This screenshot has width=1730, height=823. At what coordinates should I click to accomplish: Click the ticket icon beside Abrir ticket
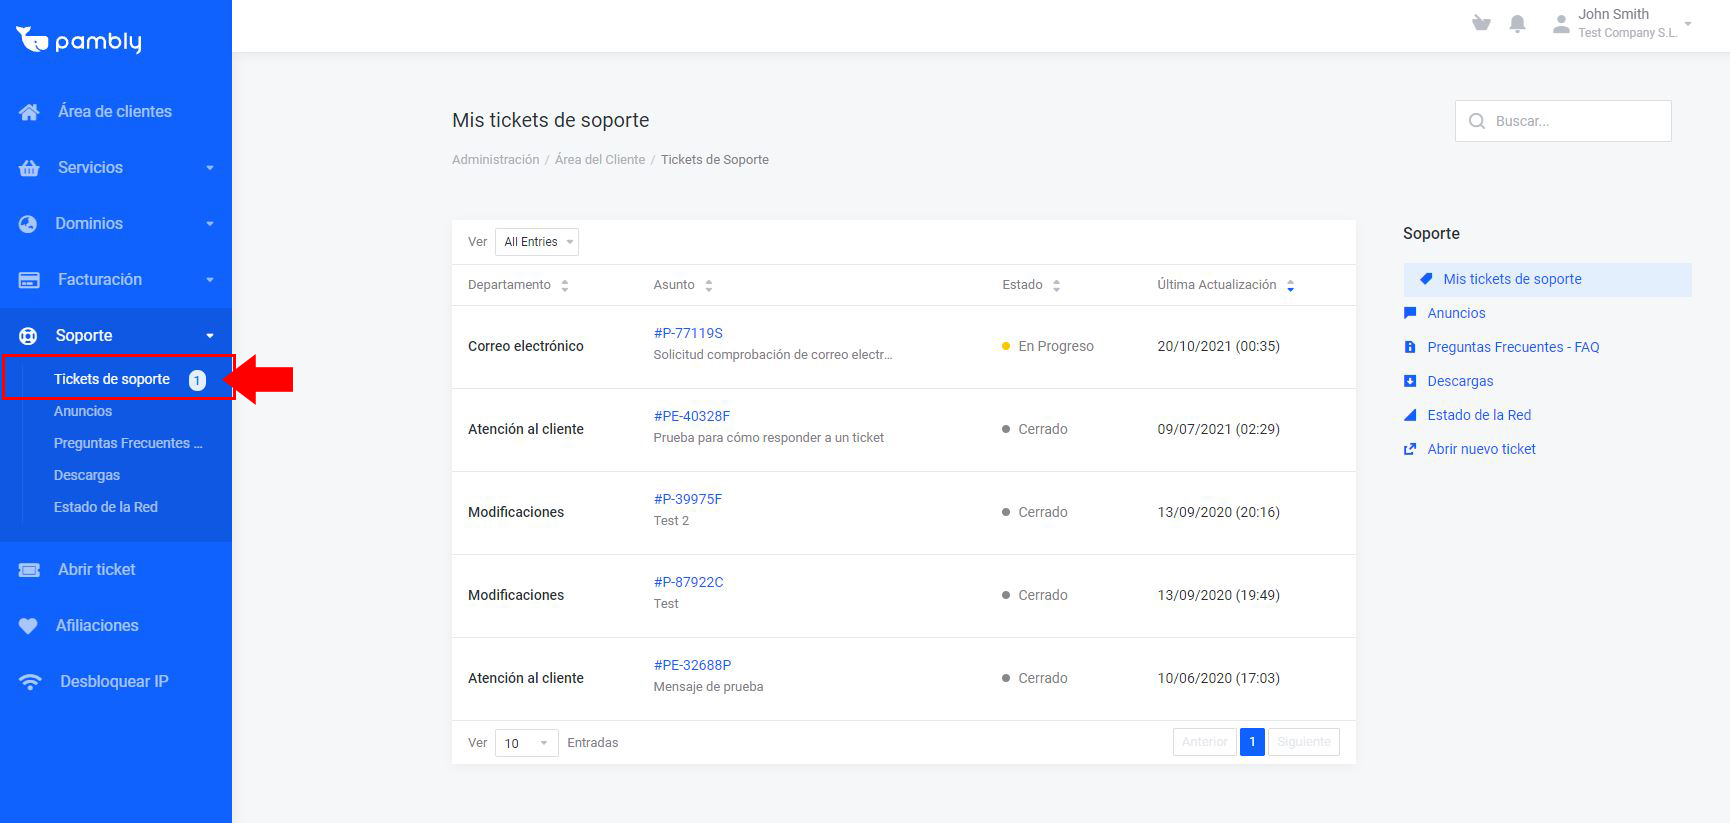pyautogui.click(x=29, y=570)
